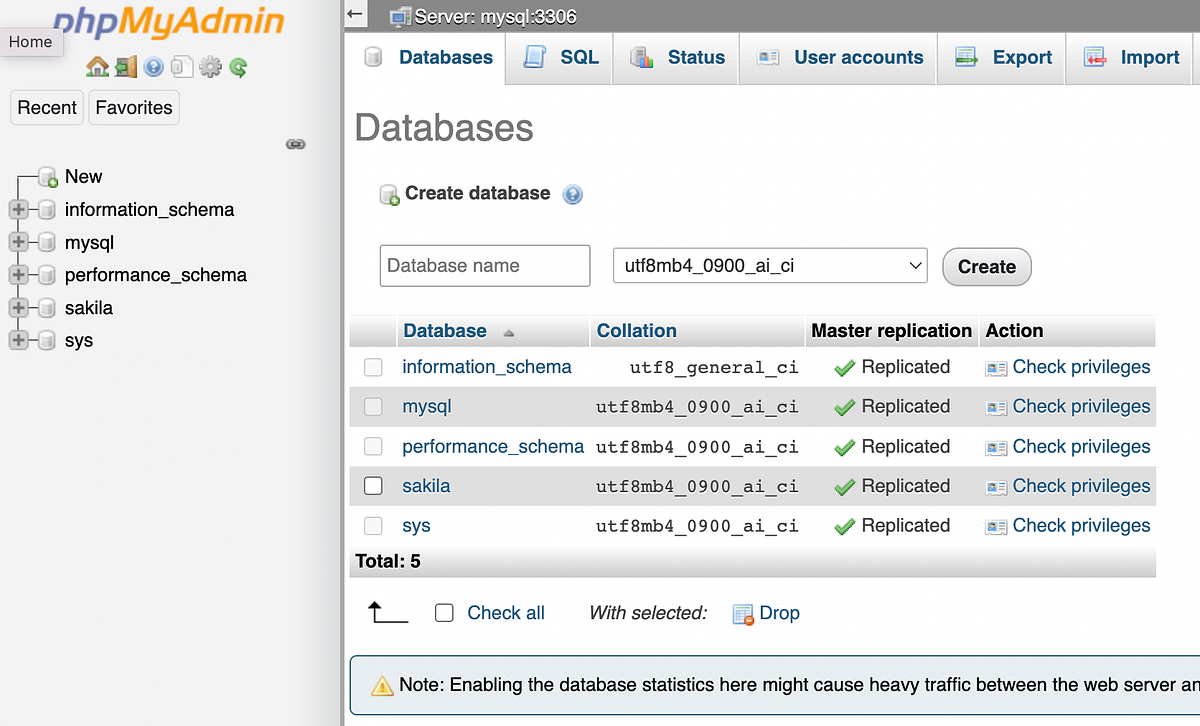Open the collation dropdown

point(769,265)
